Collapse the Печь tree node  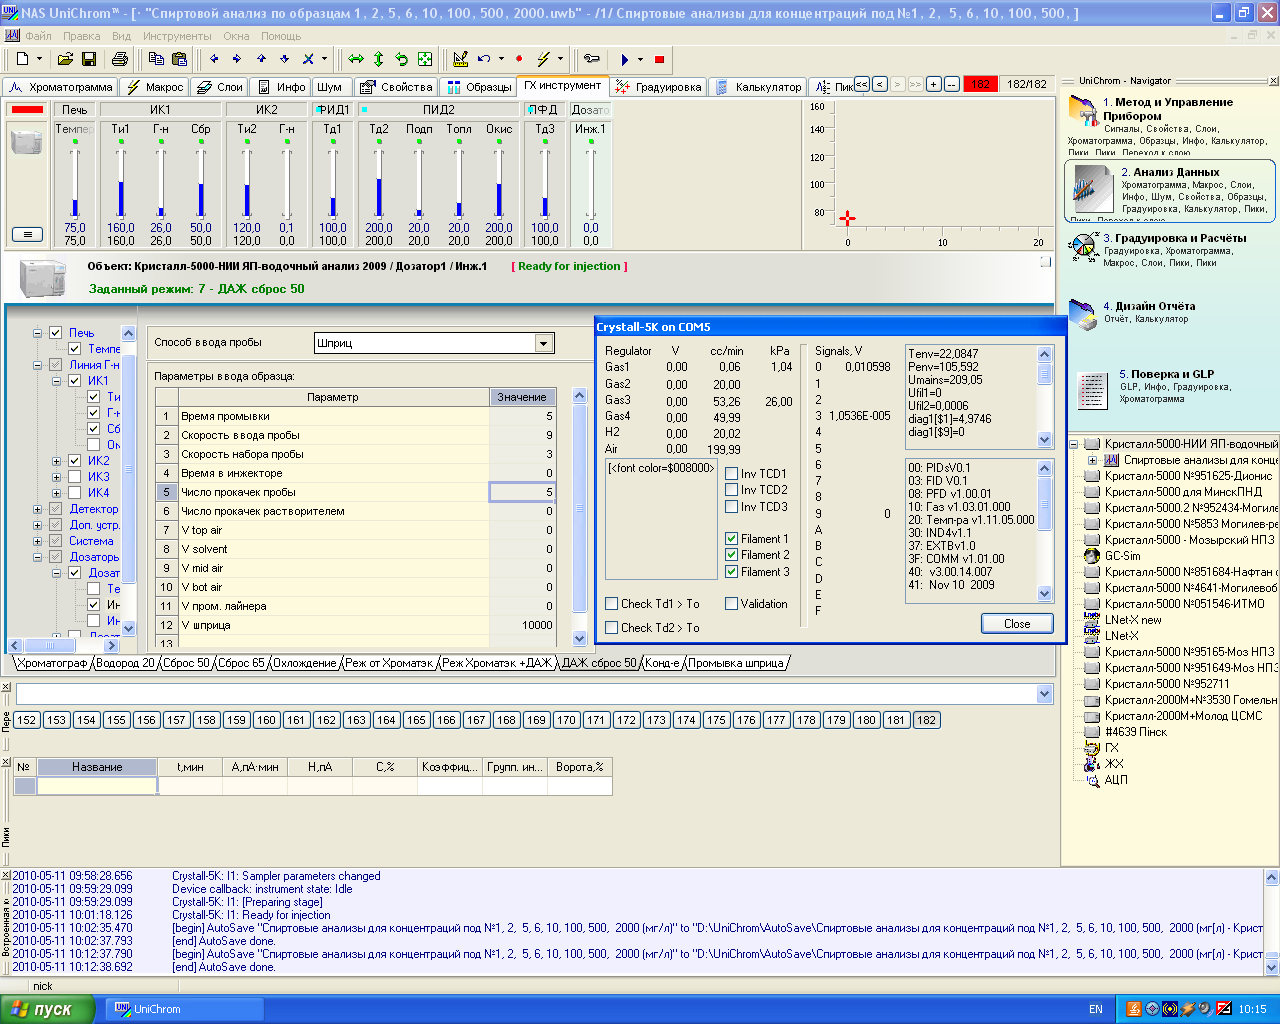click(x=38, y=333)
